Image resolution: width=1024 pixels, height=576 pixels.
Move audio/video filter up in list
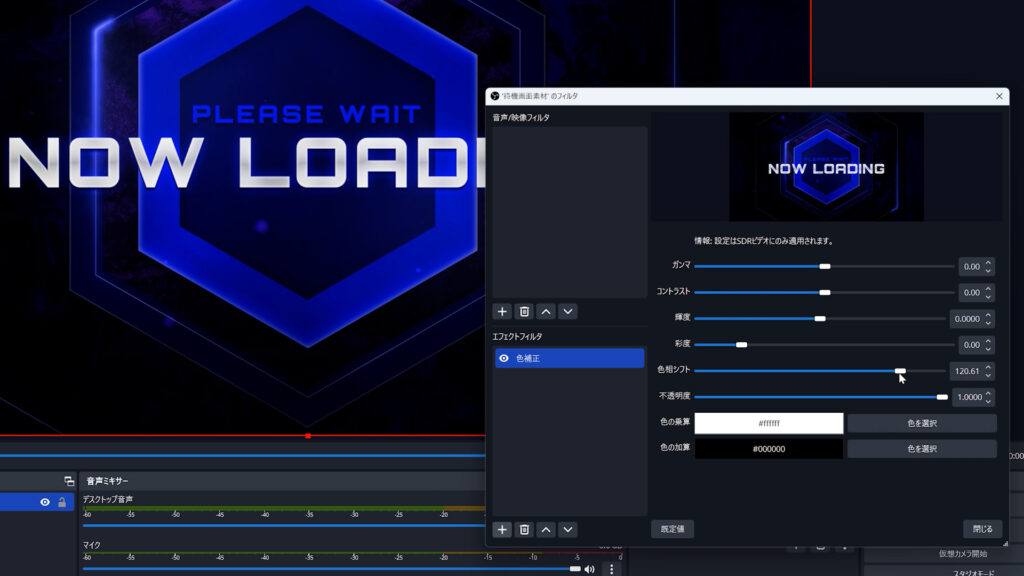(546, 312)
